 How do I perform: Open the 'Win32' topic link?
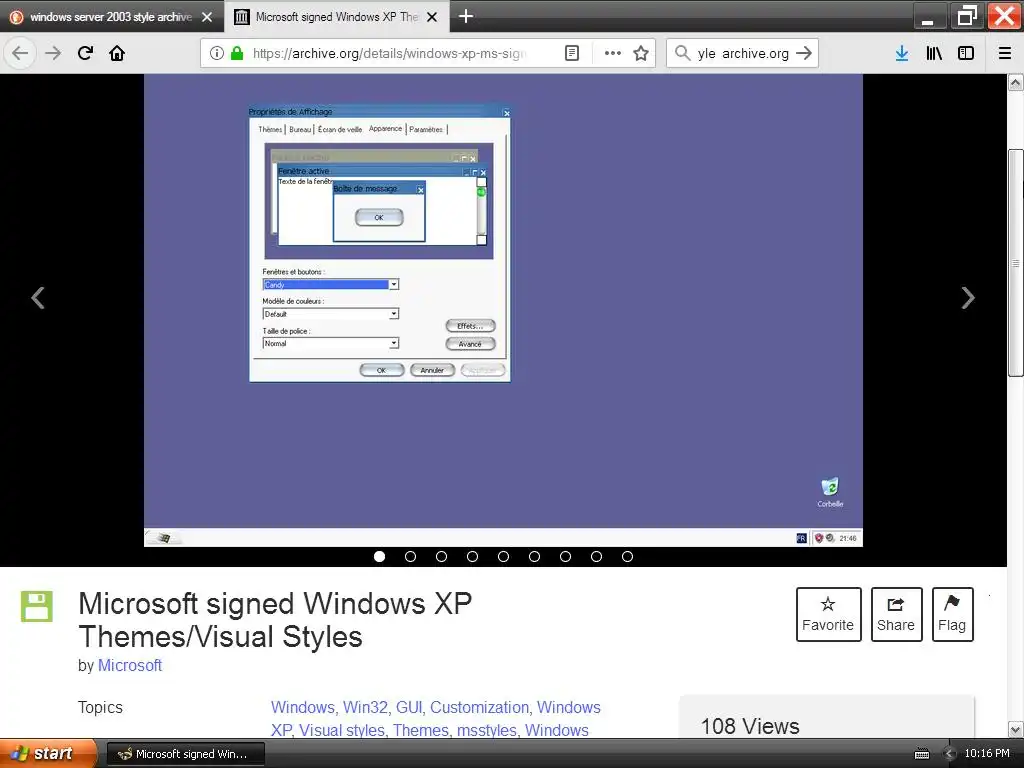click(x=365, y=707)
